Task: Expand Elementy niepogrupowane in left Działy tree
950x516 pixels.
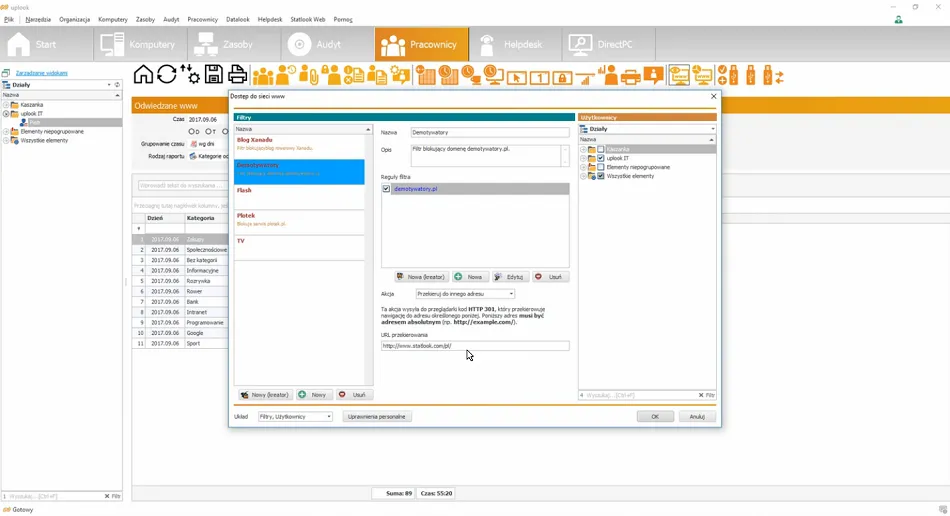Action: [x=6, y=131]
